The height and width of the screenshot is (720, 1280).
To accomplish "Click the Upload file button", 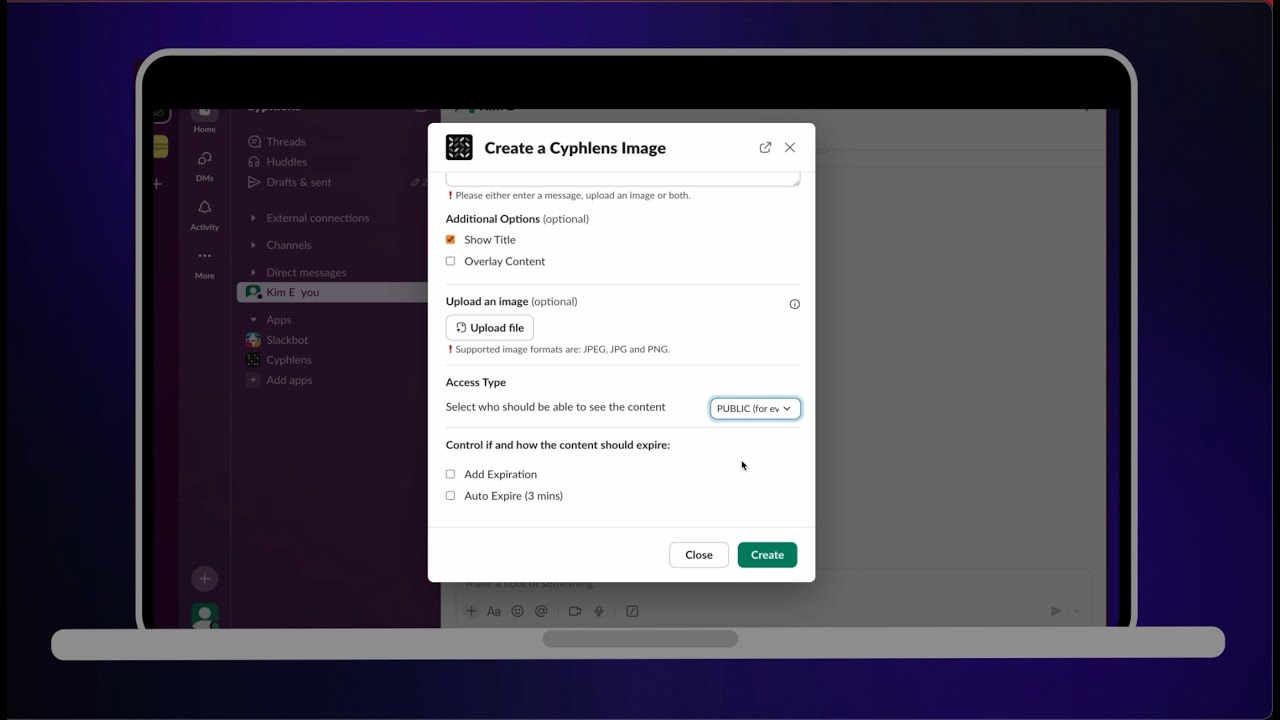I will pos(490,328).
